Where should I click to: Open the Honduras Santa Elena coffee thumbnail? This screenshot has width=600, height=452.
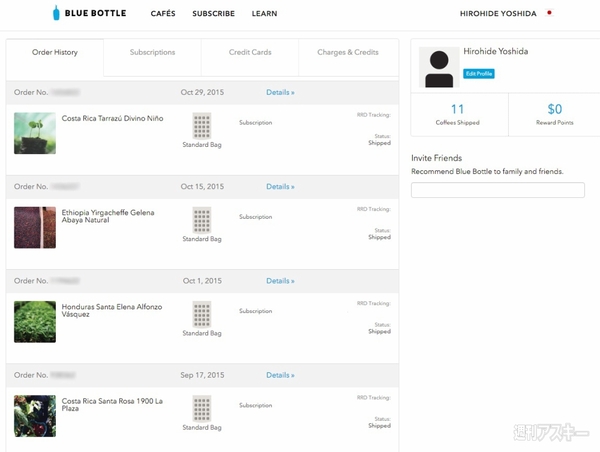(35, 322)
